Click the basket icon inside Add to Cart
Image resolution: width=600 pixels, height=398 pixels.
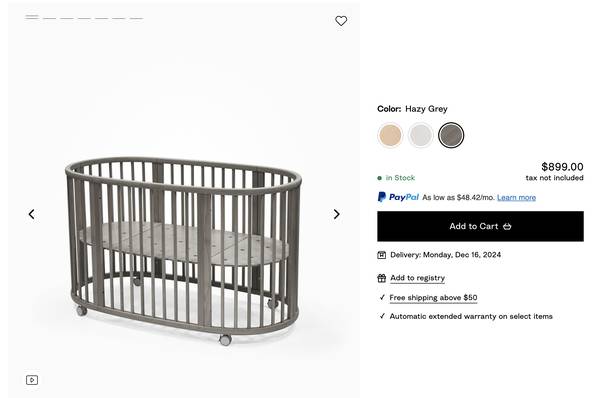coord(507,227)
